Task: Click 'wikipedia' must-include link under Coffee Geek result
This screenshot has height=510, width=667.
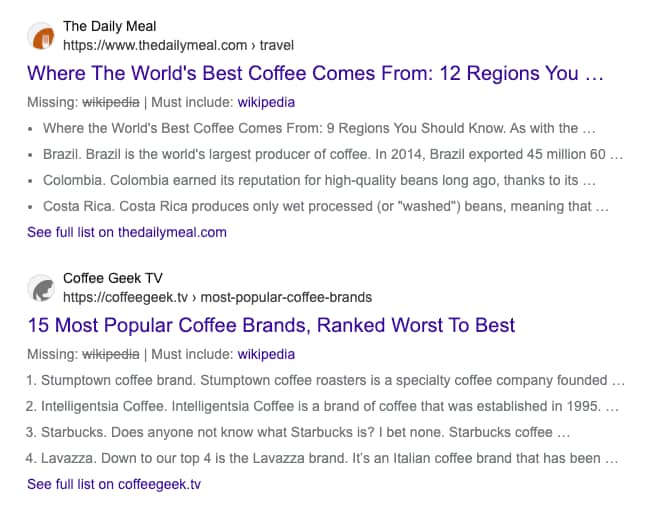Action: [267, 354]
